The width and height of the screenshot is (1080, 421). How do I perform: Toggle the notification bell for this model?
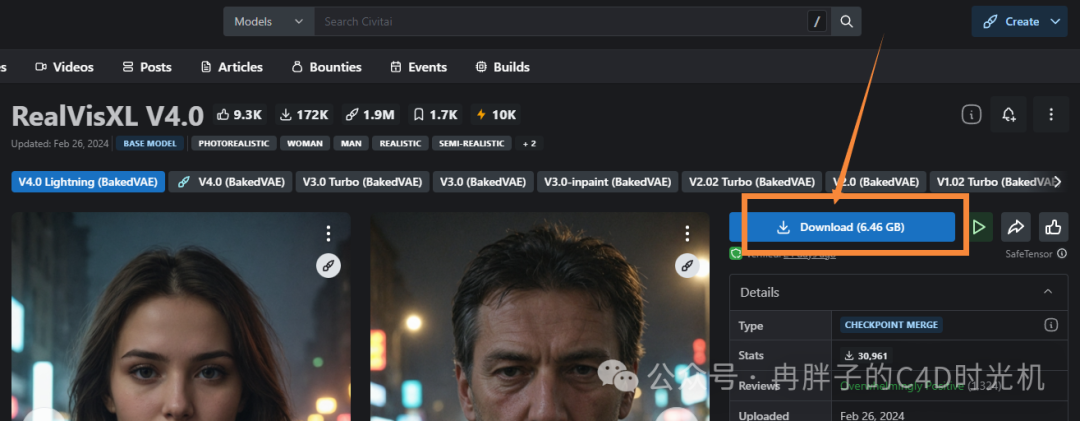pos(1009,114)
